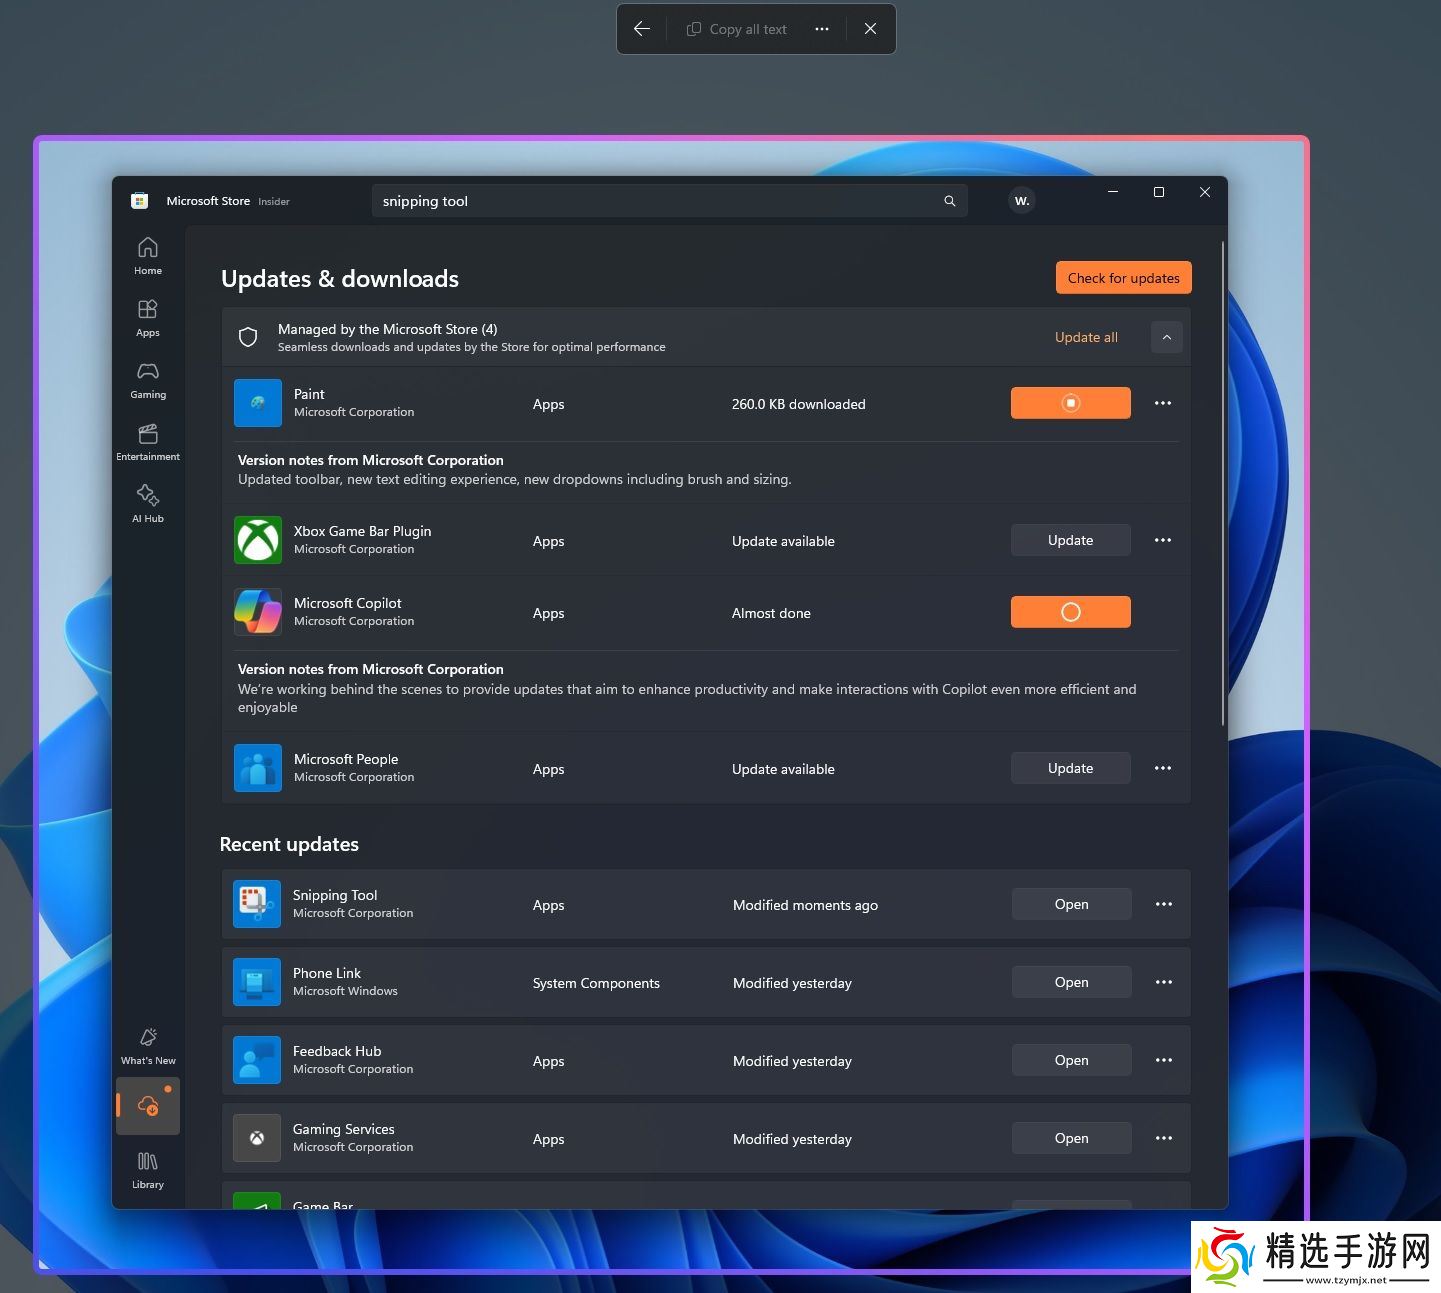Click the Check for updates button
The width and height of the screenshot is (1441, 1293).
click(x=1123, y=278)
